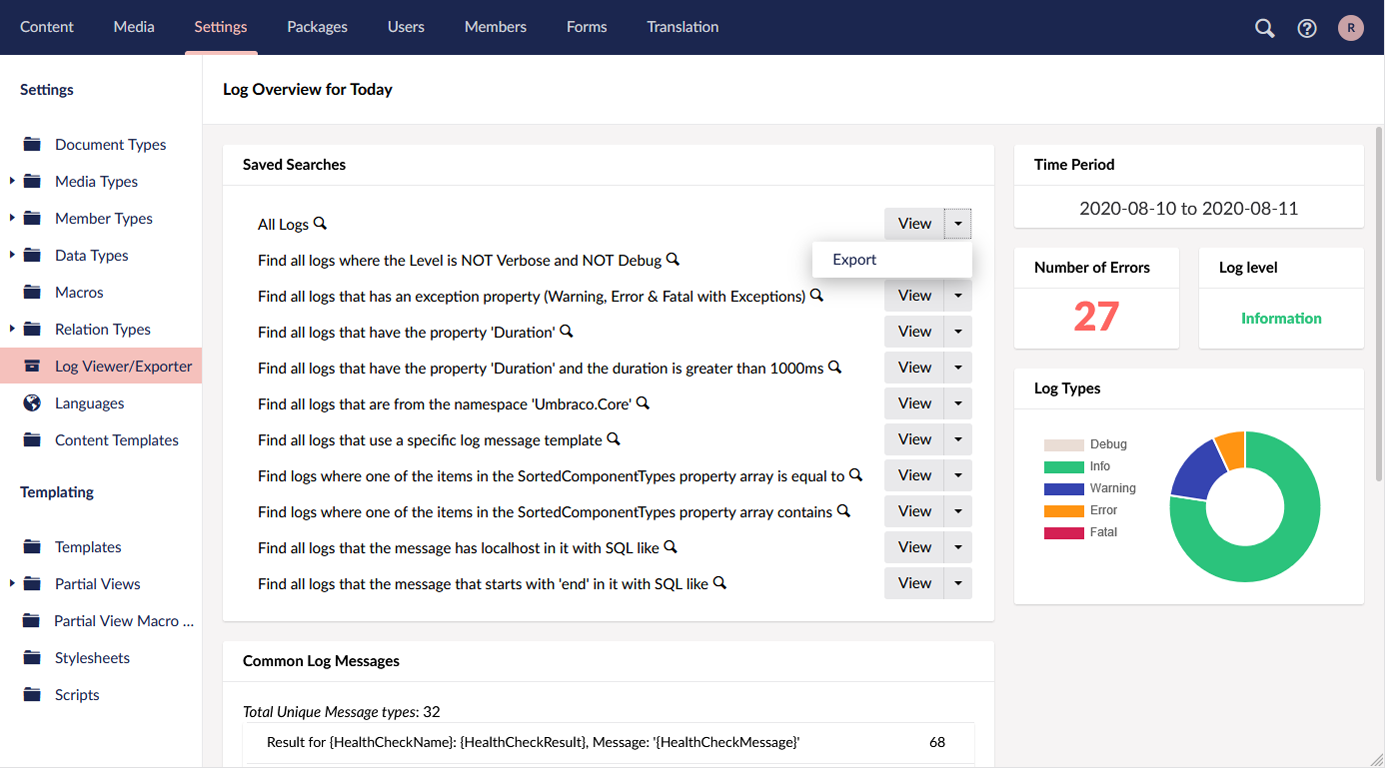Open dropdown arrow for exception property search
Screen dimensions: 1385x768
tap(958, 295)
